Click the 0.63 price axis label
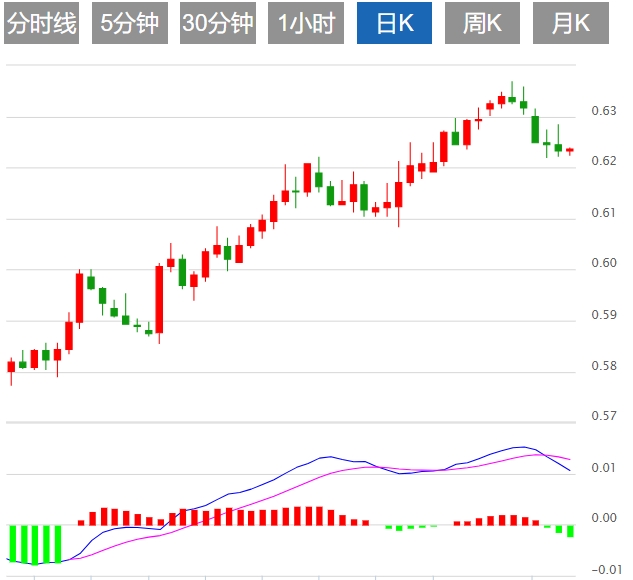This screenshot has height=580, width=633. point(603,111)
